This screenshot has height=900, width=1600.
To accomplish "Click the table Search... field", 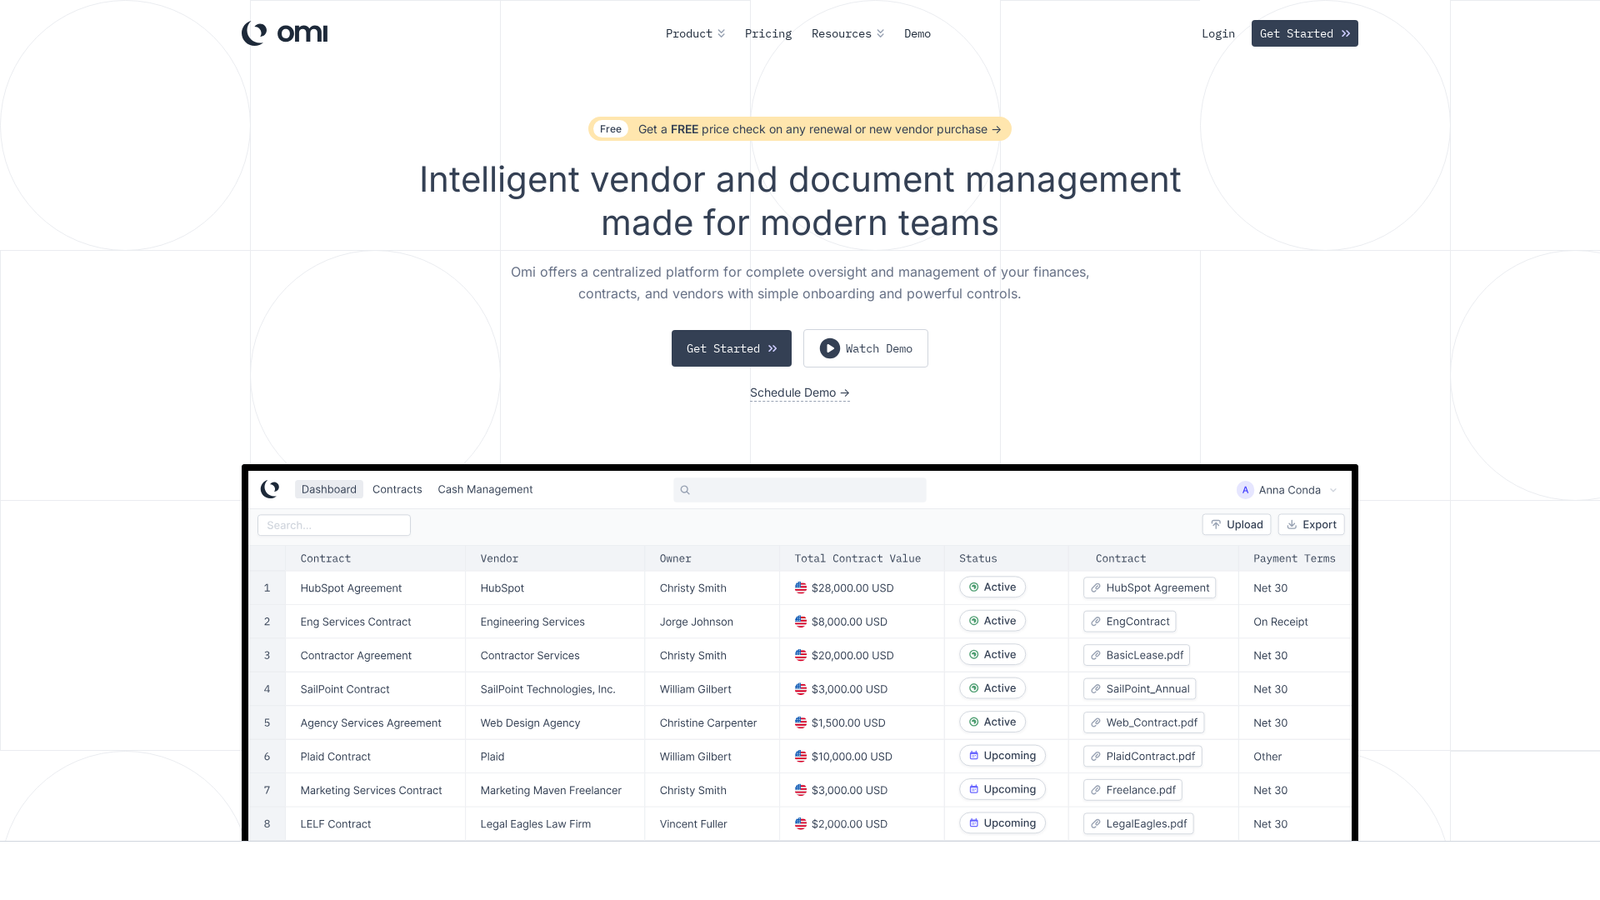I will (334, 525).
